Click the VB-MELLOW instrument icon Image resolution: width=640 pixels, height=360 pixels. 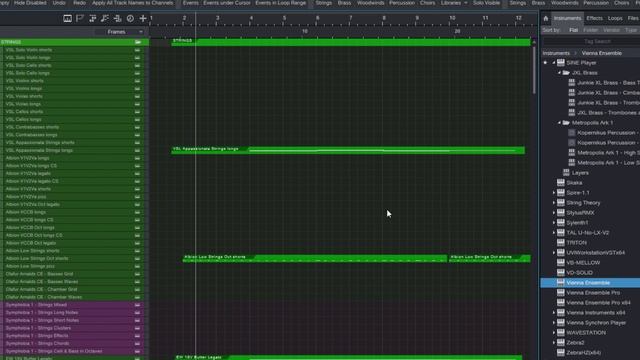pos(561,262)
